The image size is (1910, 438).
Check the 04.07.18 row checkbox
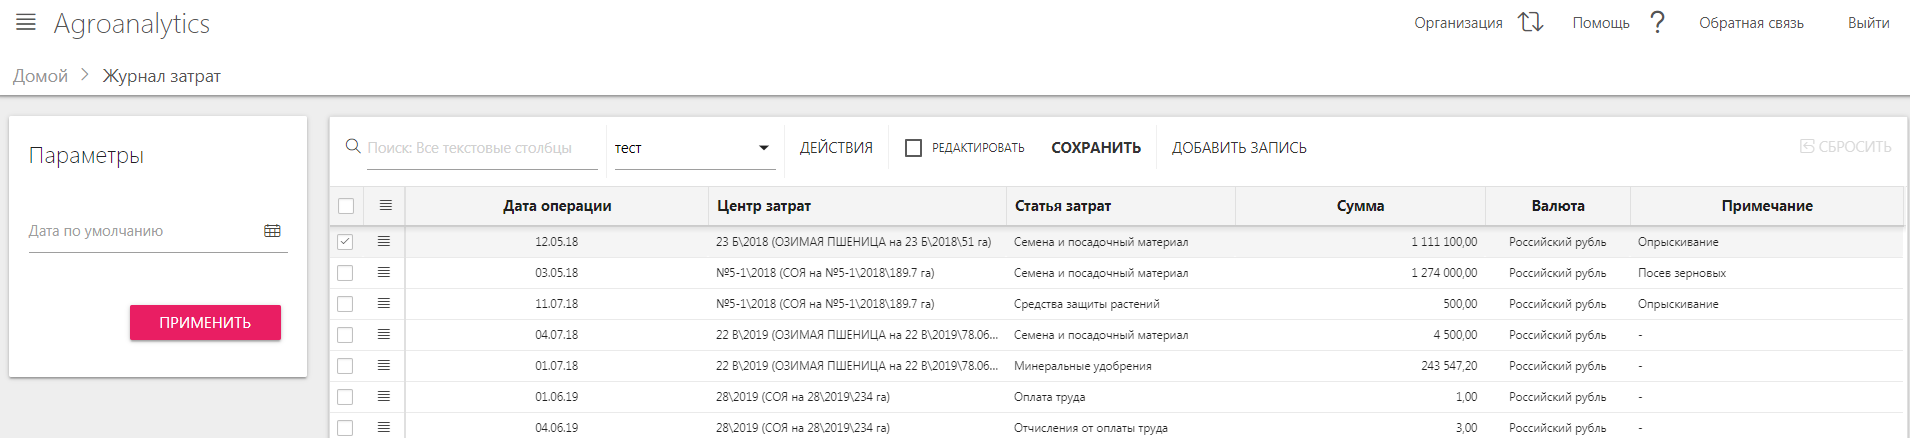[x=345, y=335]
